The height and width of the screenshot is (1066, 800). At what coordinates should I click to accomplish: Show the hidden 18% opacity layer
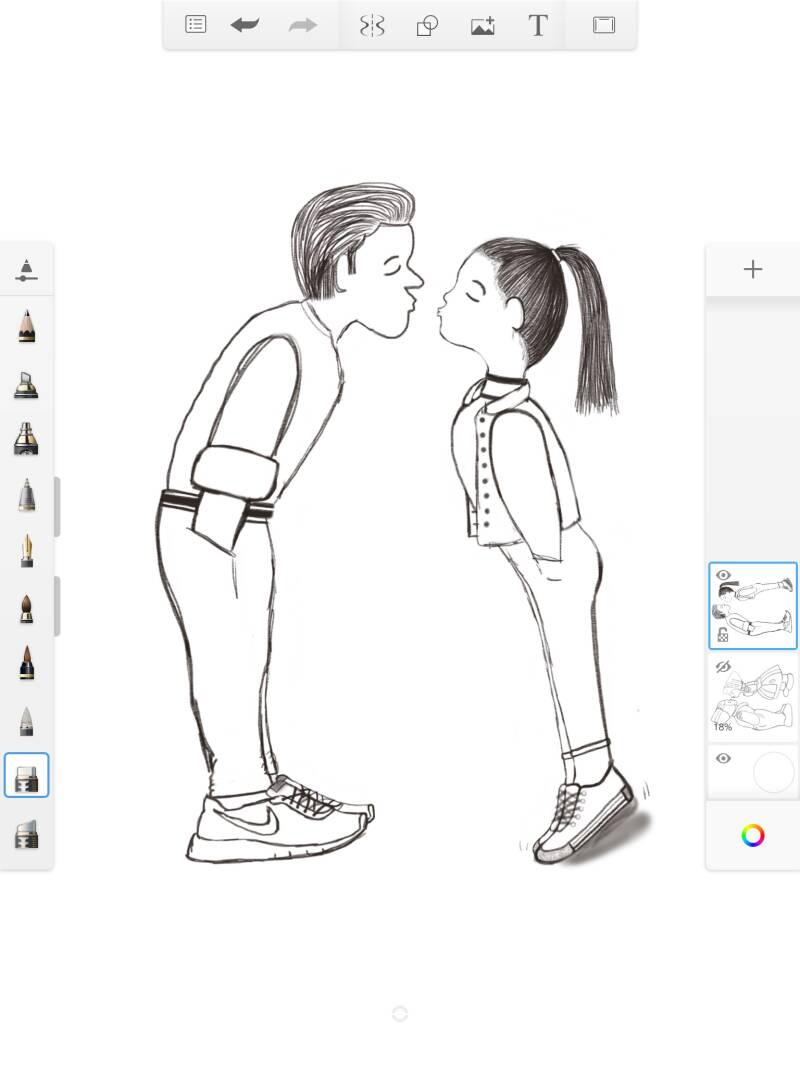723,666
